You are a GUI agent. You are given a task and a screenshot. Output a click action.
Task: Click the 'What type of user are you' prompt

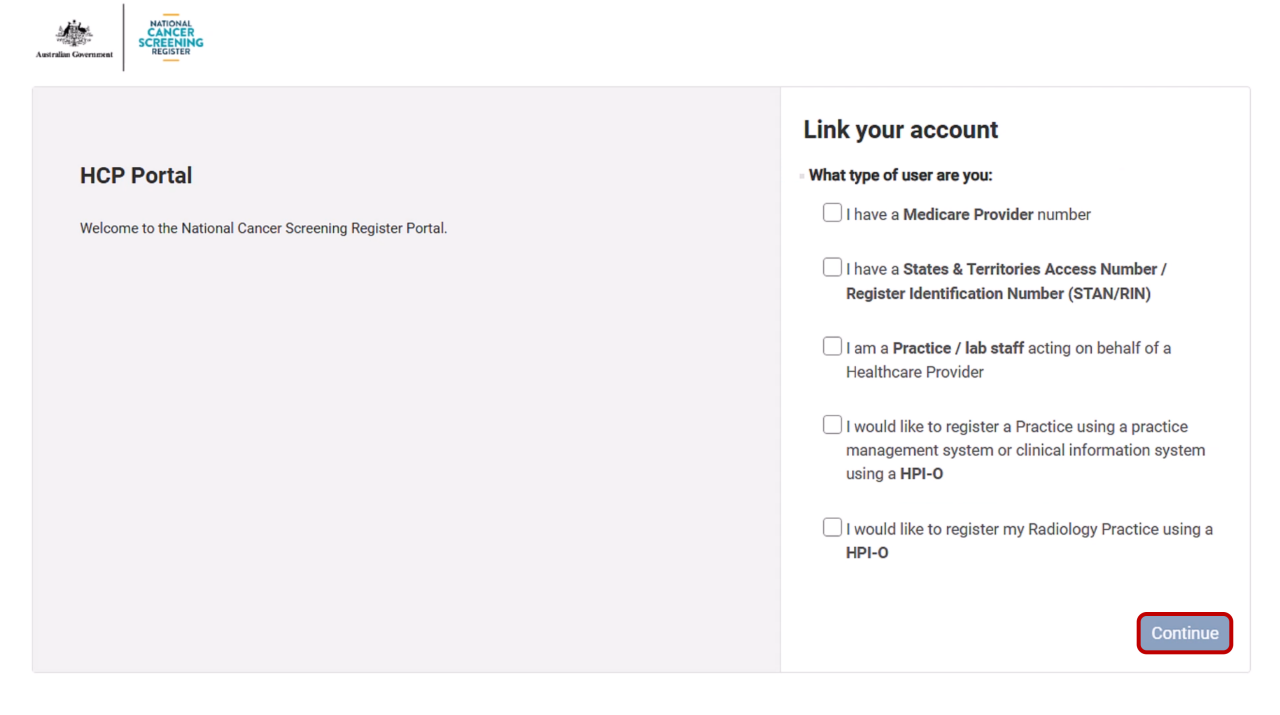(x=901, y=175)
